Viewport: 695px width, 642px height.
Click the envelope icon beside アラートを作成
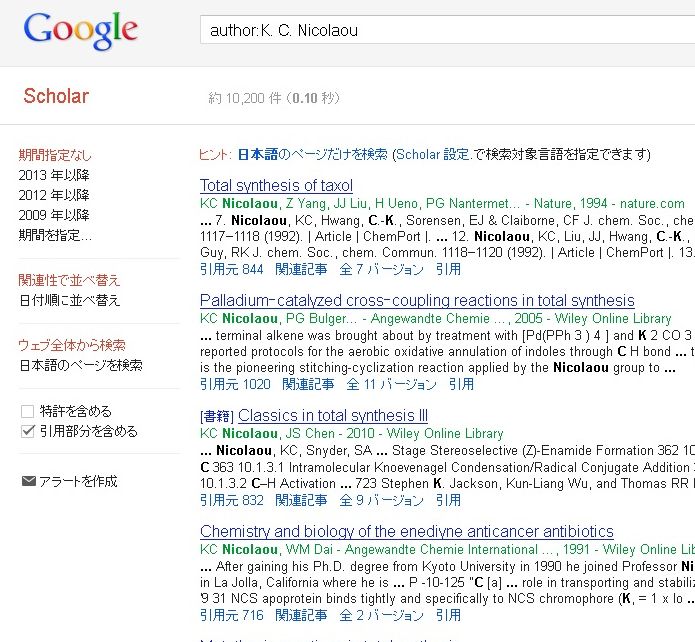(x=28, y=481)
